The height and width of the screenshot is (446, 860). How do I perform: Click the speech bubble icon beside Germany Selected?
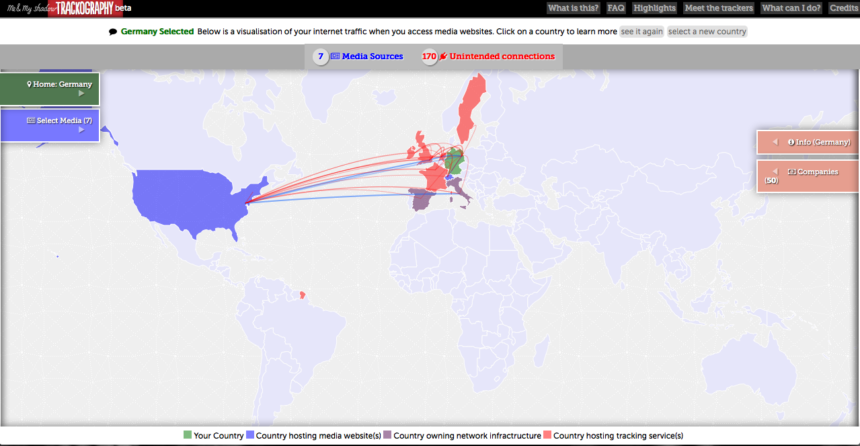[113, 32]
